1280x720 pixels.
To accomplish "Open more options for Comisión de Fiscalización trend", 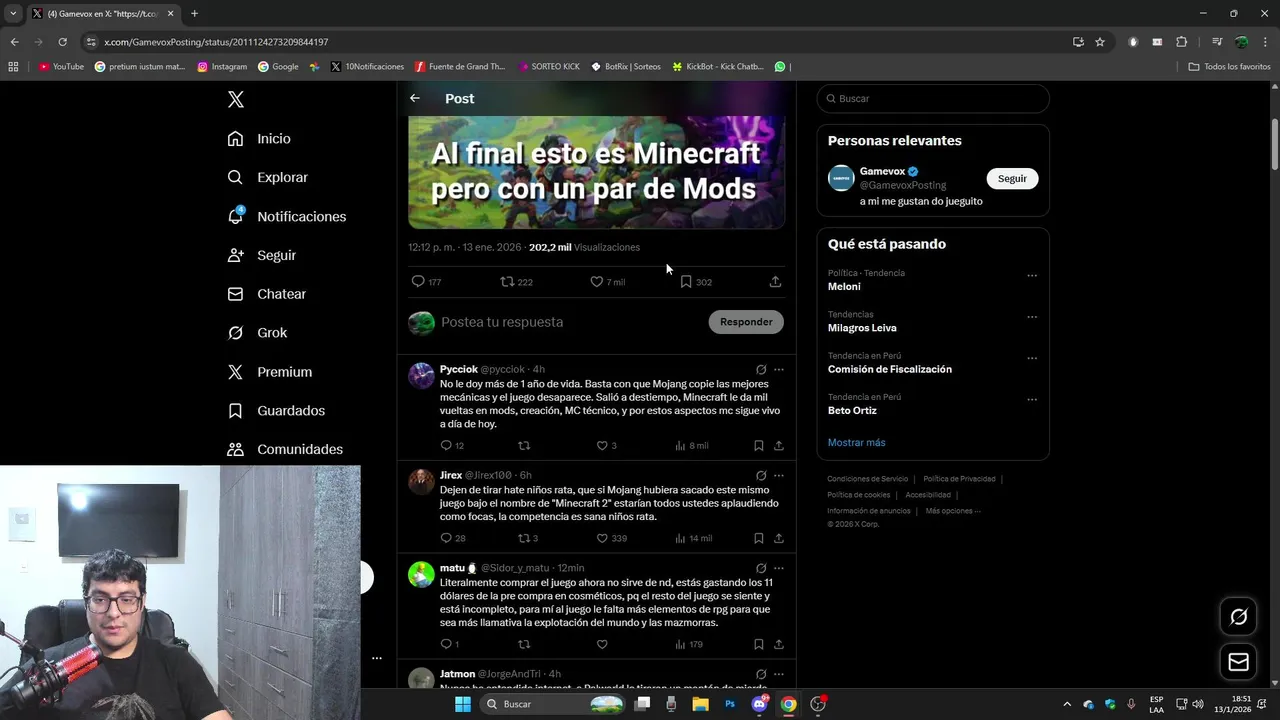I will point(1032,358).
